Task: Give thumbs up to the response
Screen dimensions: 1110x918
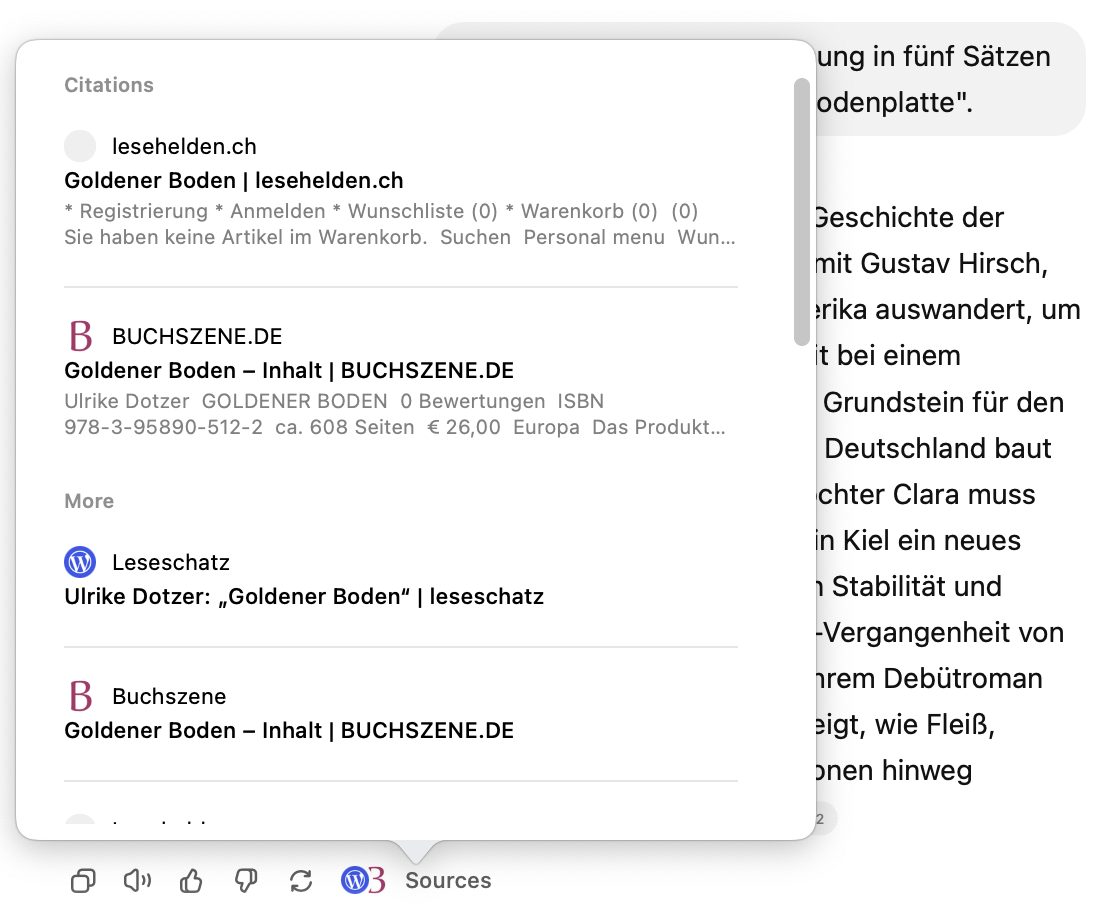Action: click(191, 880)
